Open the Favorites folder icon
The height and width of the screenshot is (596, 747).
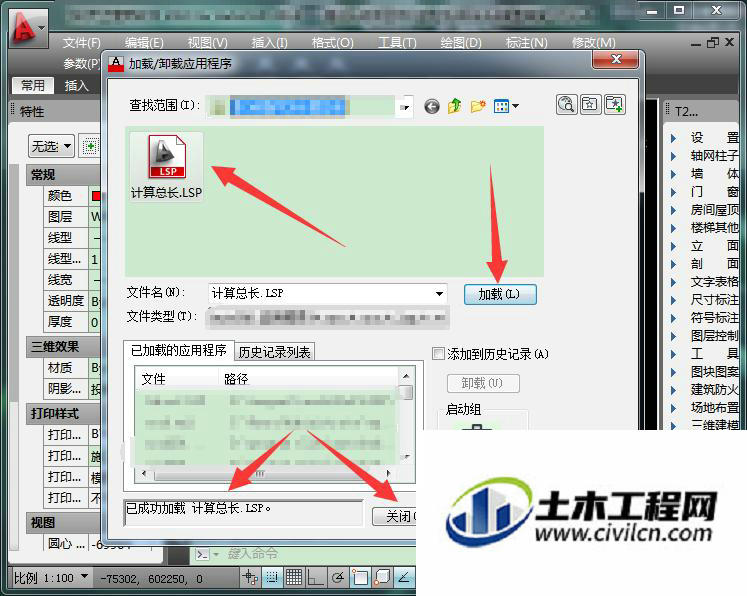(x=590, y=104)
